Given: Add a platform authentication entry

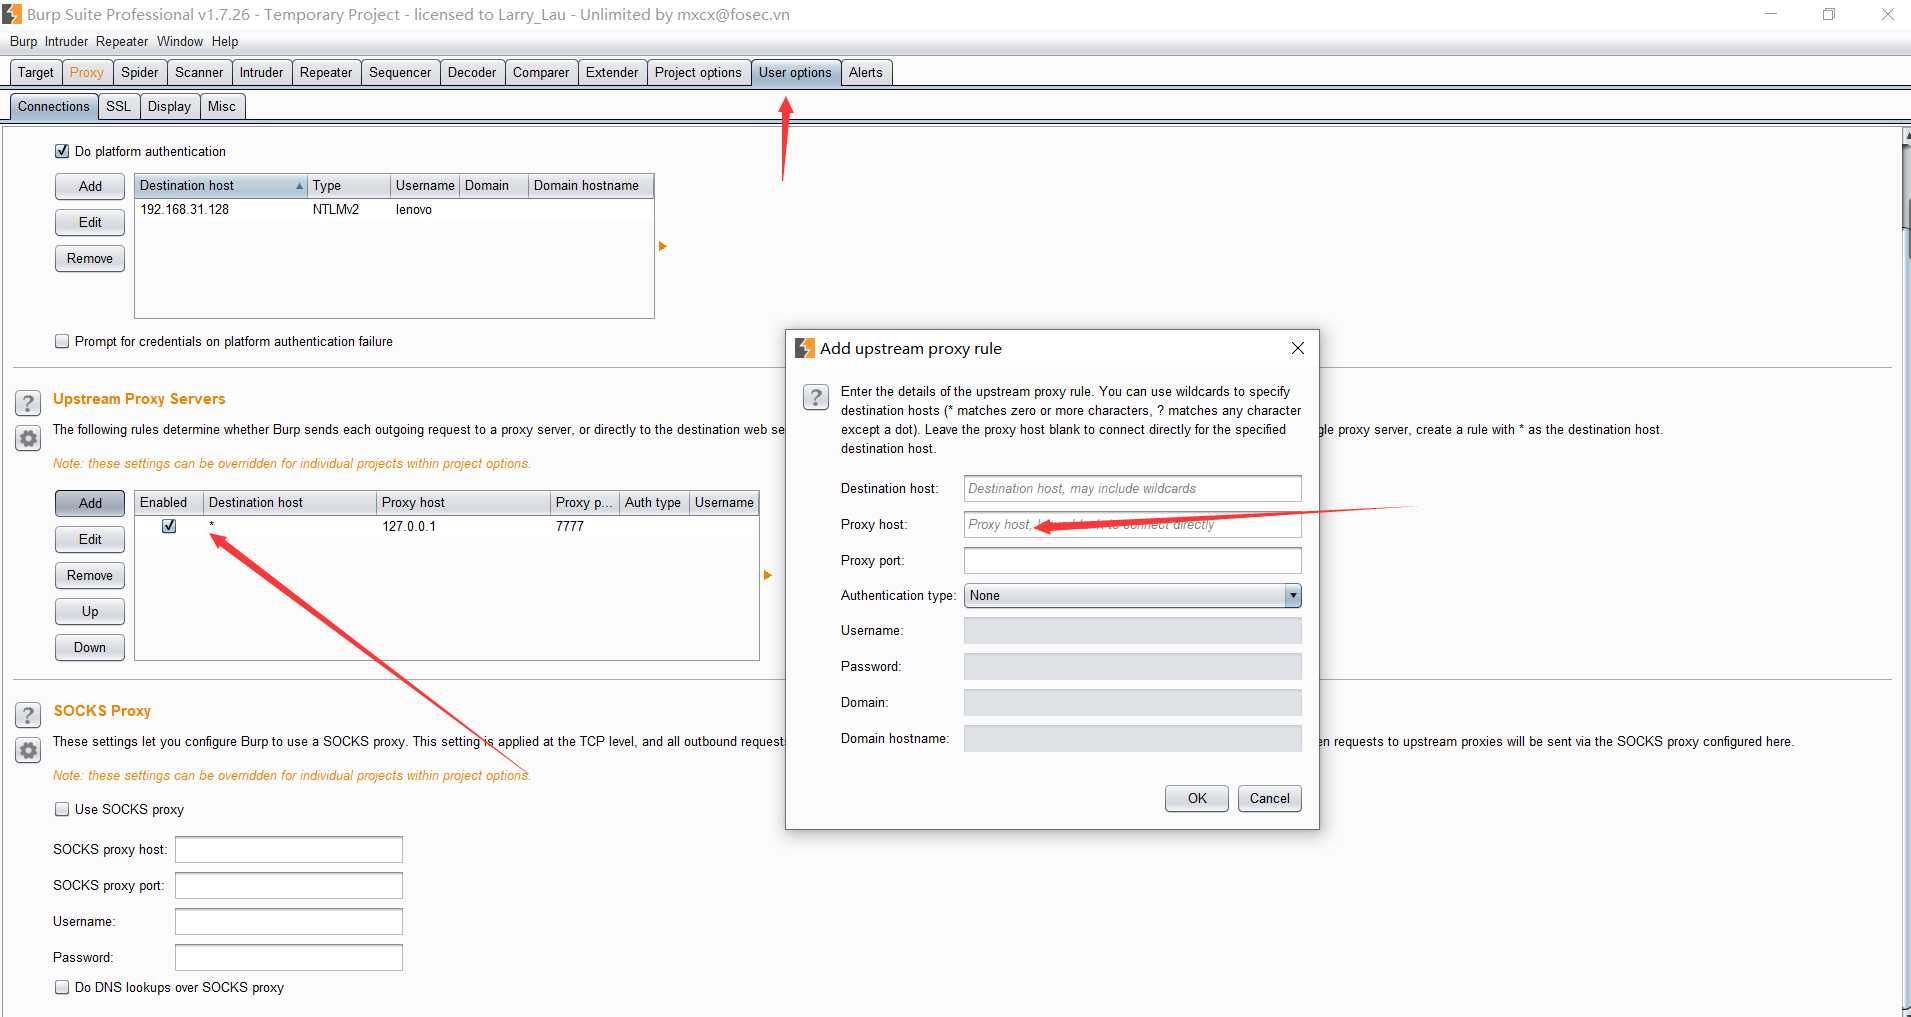Looking at the screenshot, I should pos(90,186).
